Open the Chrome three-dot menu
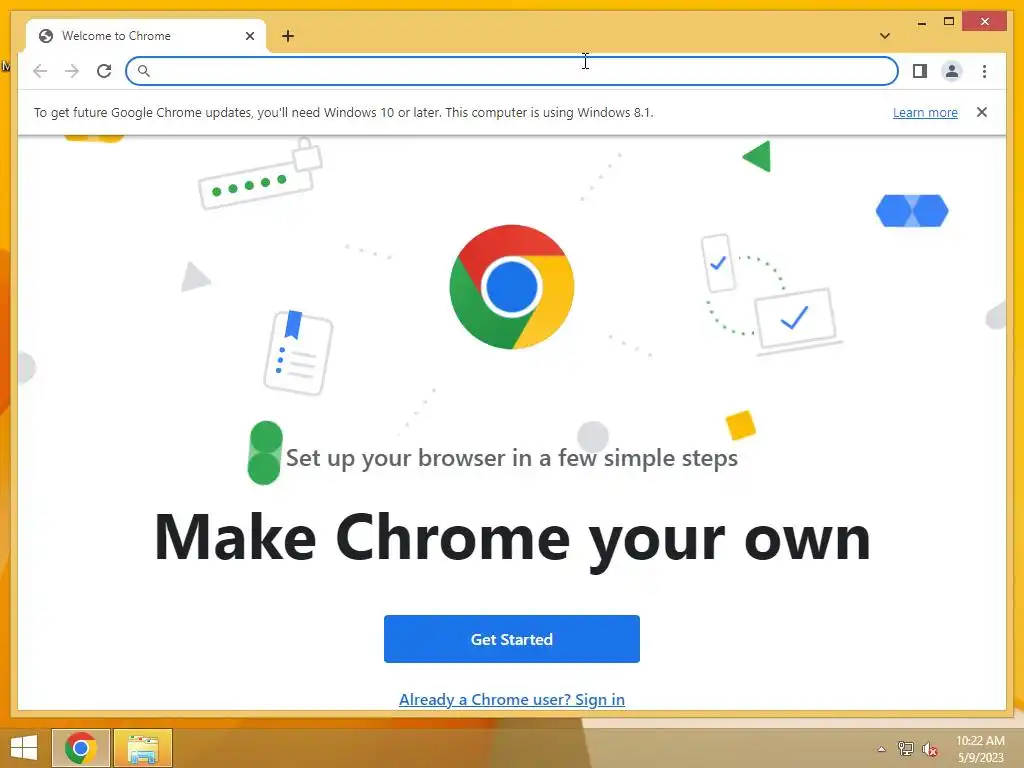Screen dimensions: 1024x768 pyautogui.click(x=984, y=71)
